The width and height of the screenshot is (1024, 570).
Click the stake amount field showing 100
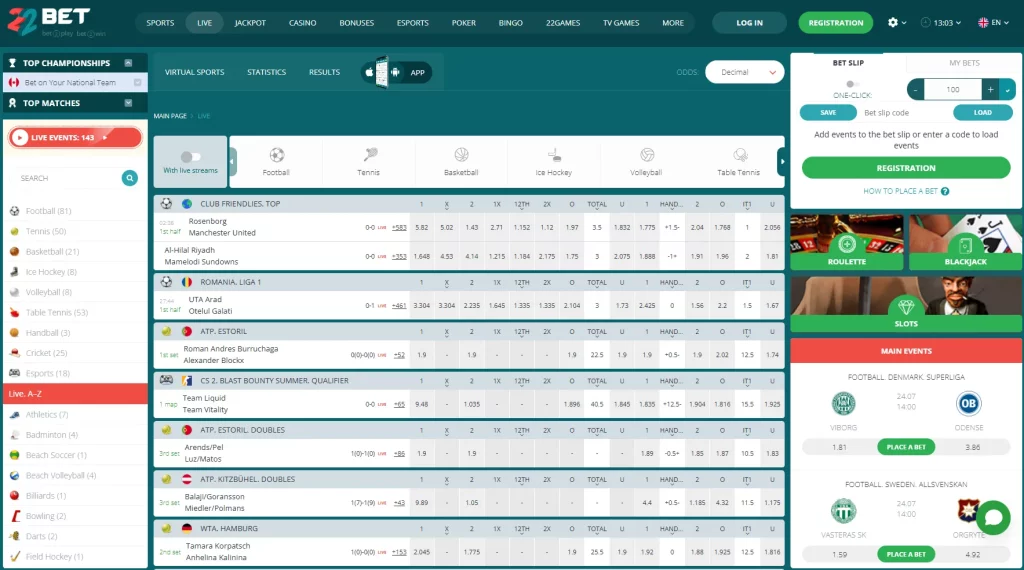point(953,89)
